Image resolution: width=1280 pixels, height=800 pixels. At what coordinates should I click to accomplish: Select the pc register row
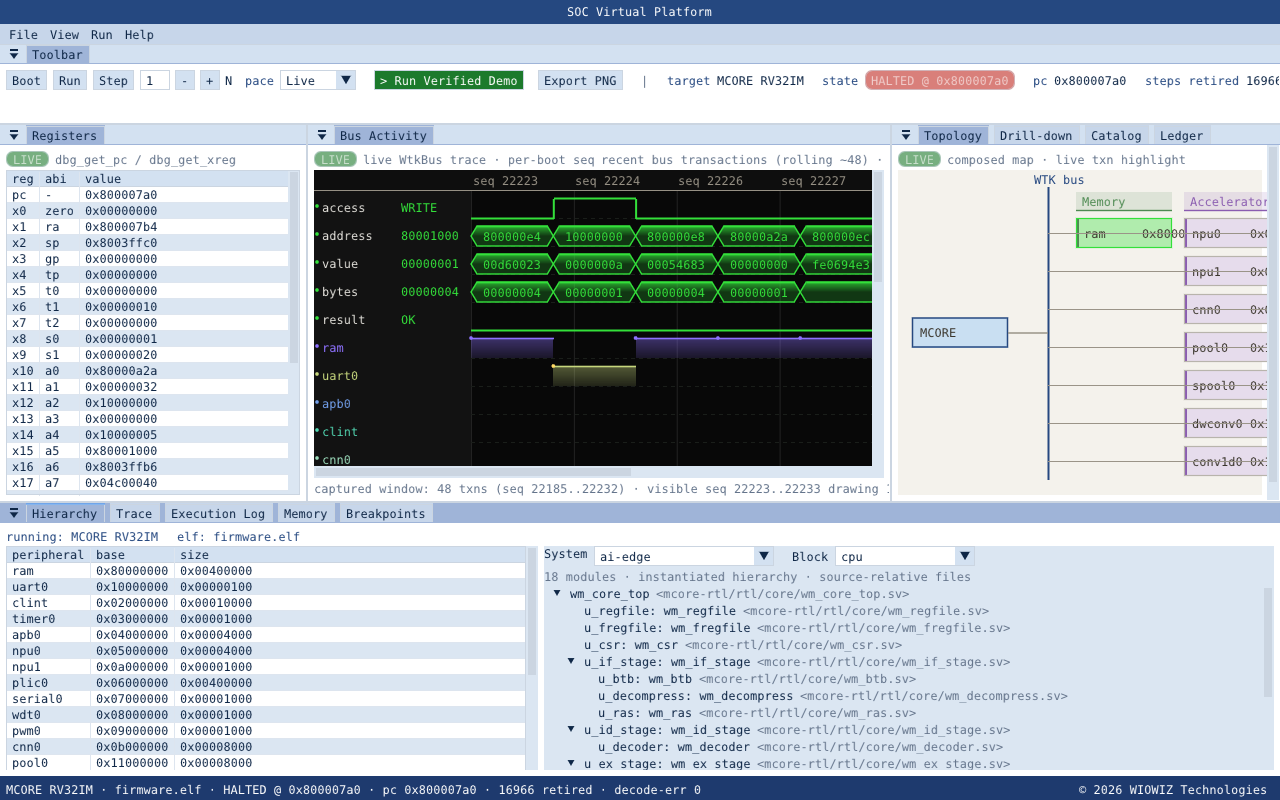[x=148, y=195]
